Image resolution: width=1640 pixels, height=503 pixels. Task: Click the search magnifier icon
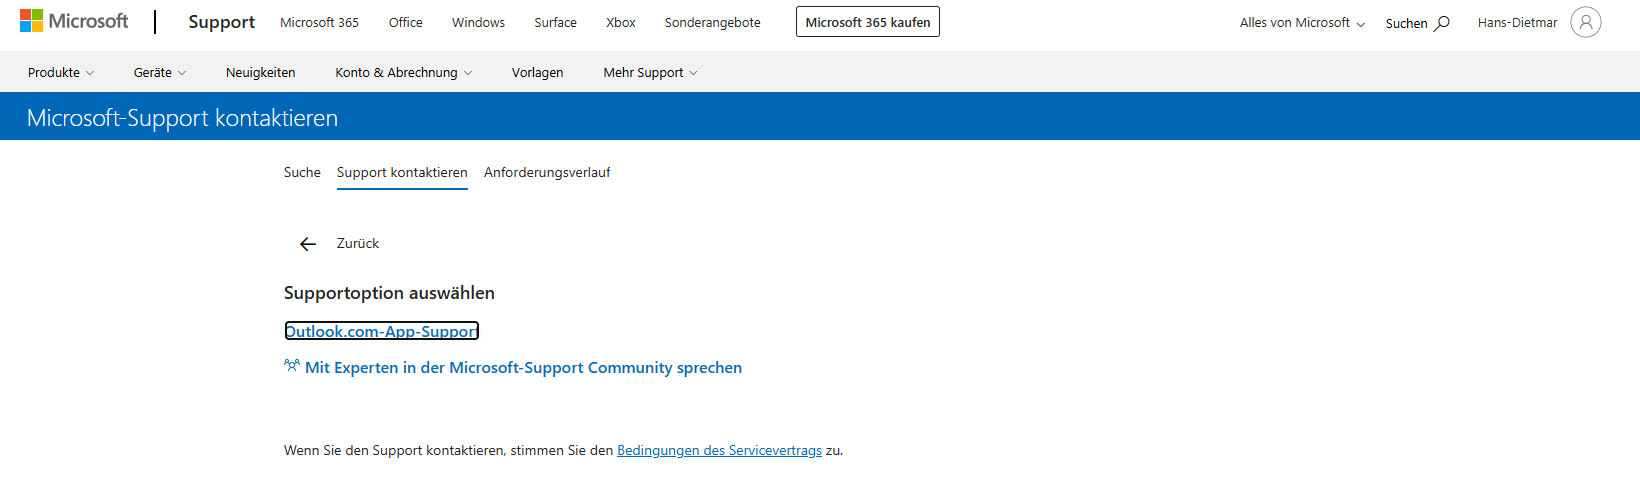(x=1442, y=23)
